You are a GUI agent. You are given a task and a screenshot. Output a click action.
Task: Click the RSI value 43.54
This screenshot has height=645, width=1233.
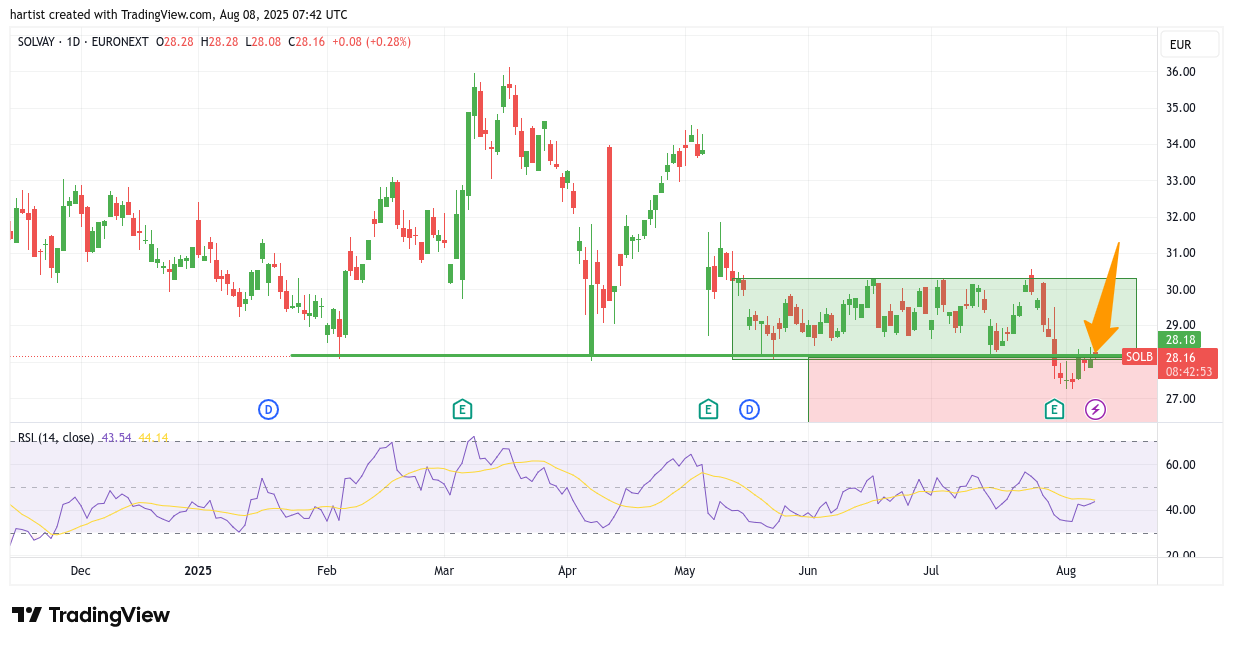pyautogui.click(x=117, y=437)
